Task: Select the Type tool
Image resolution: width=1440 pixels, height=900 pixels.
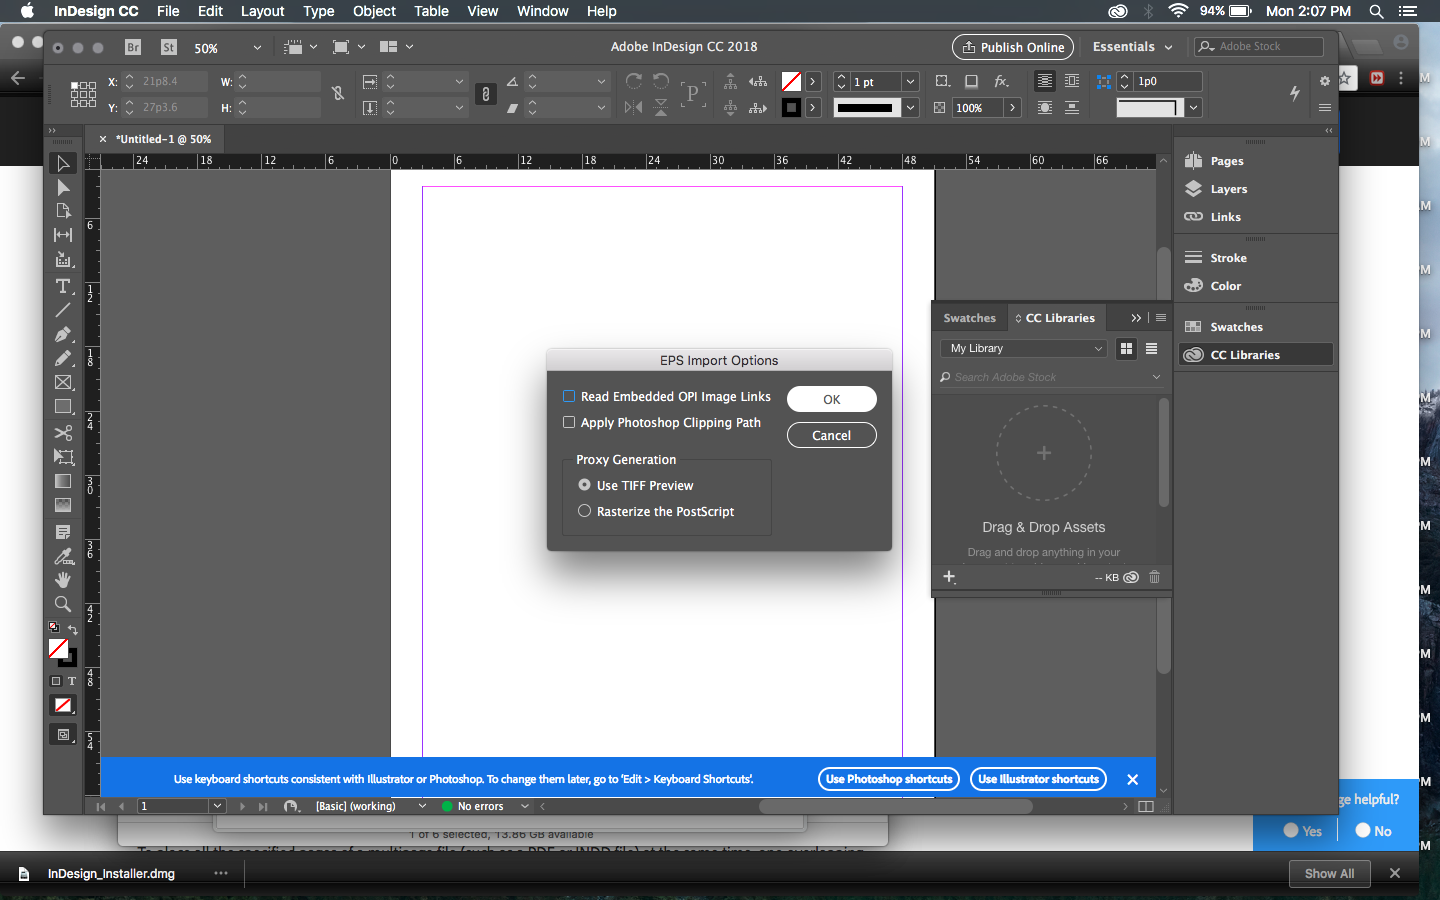Action: 63,286
